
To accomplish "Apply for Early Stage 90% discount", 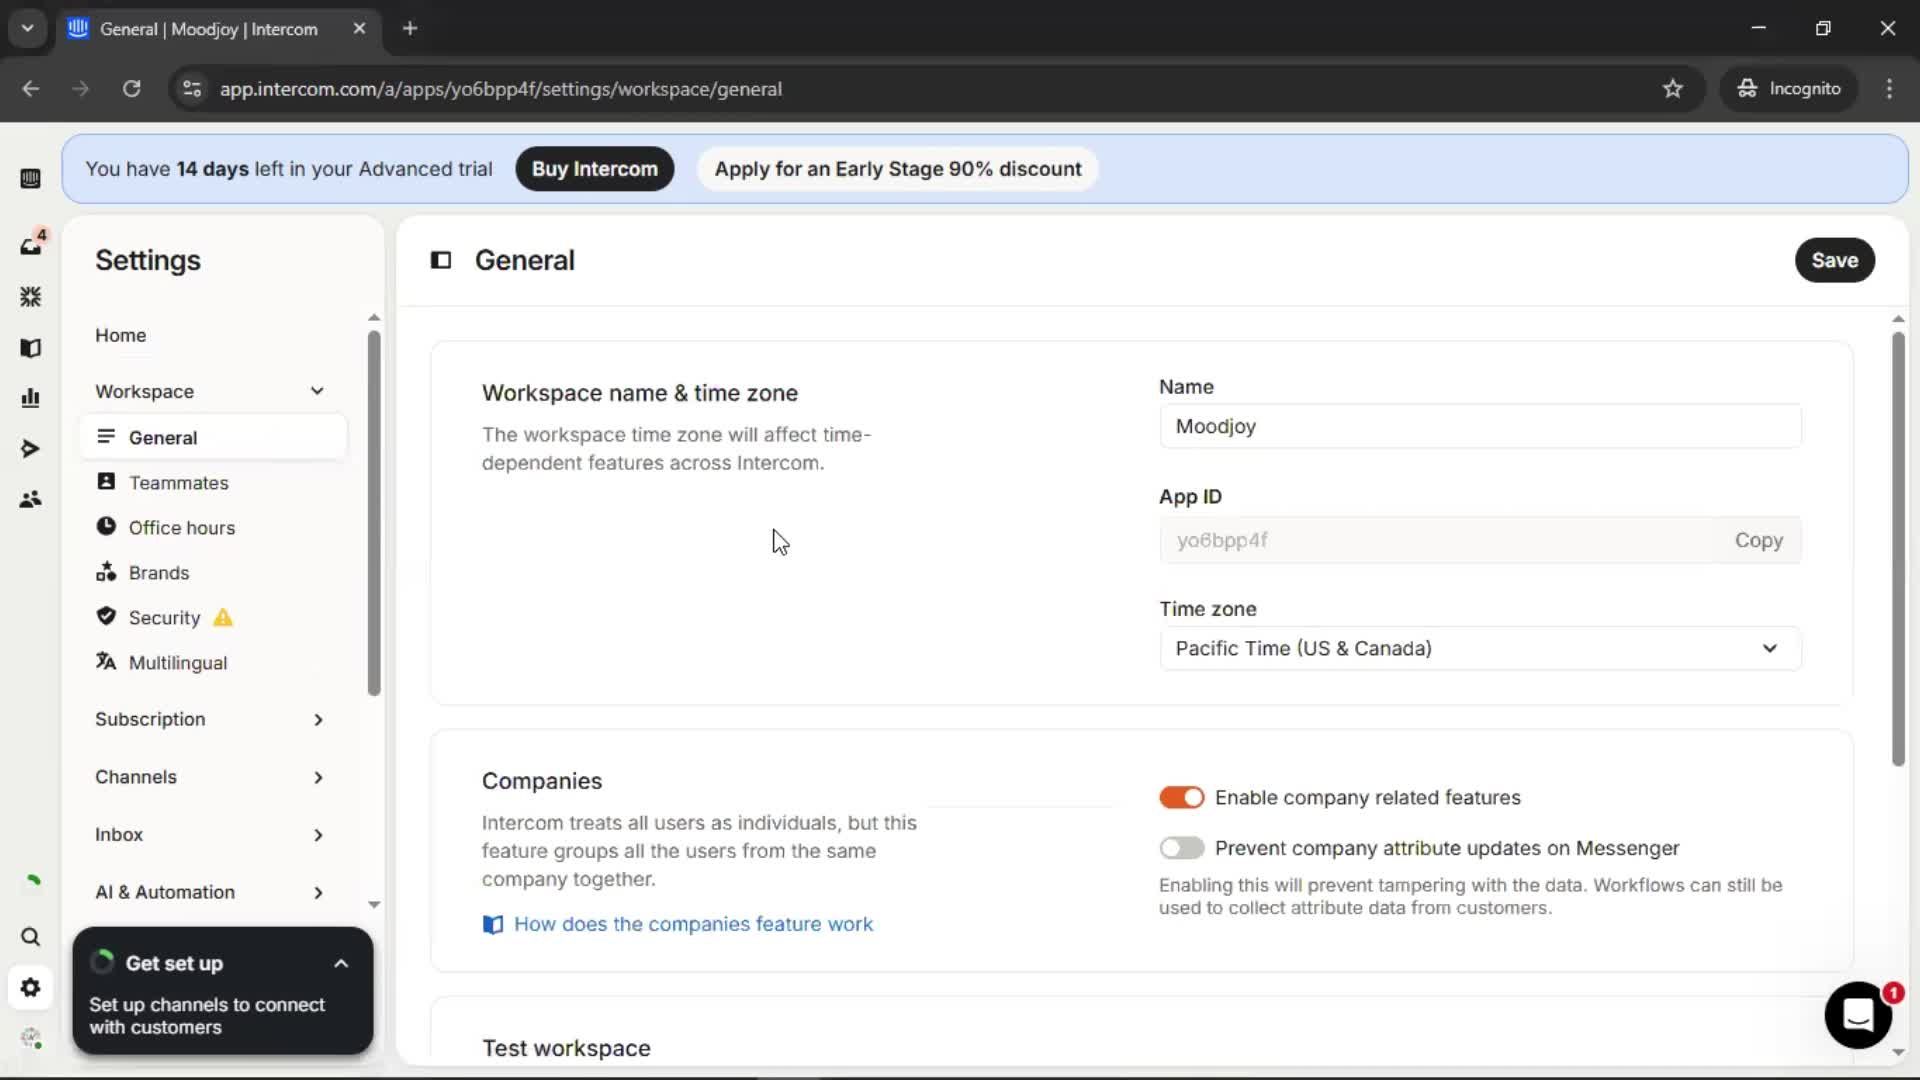I will click(x=897, y=169).
